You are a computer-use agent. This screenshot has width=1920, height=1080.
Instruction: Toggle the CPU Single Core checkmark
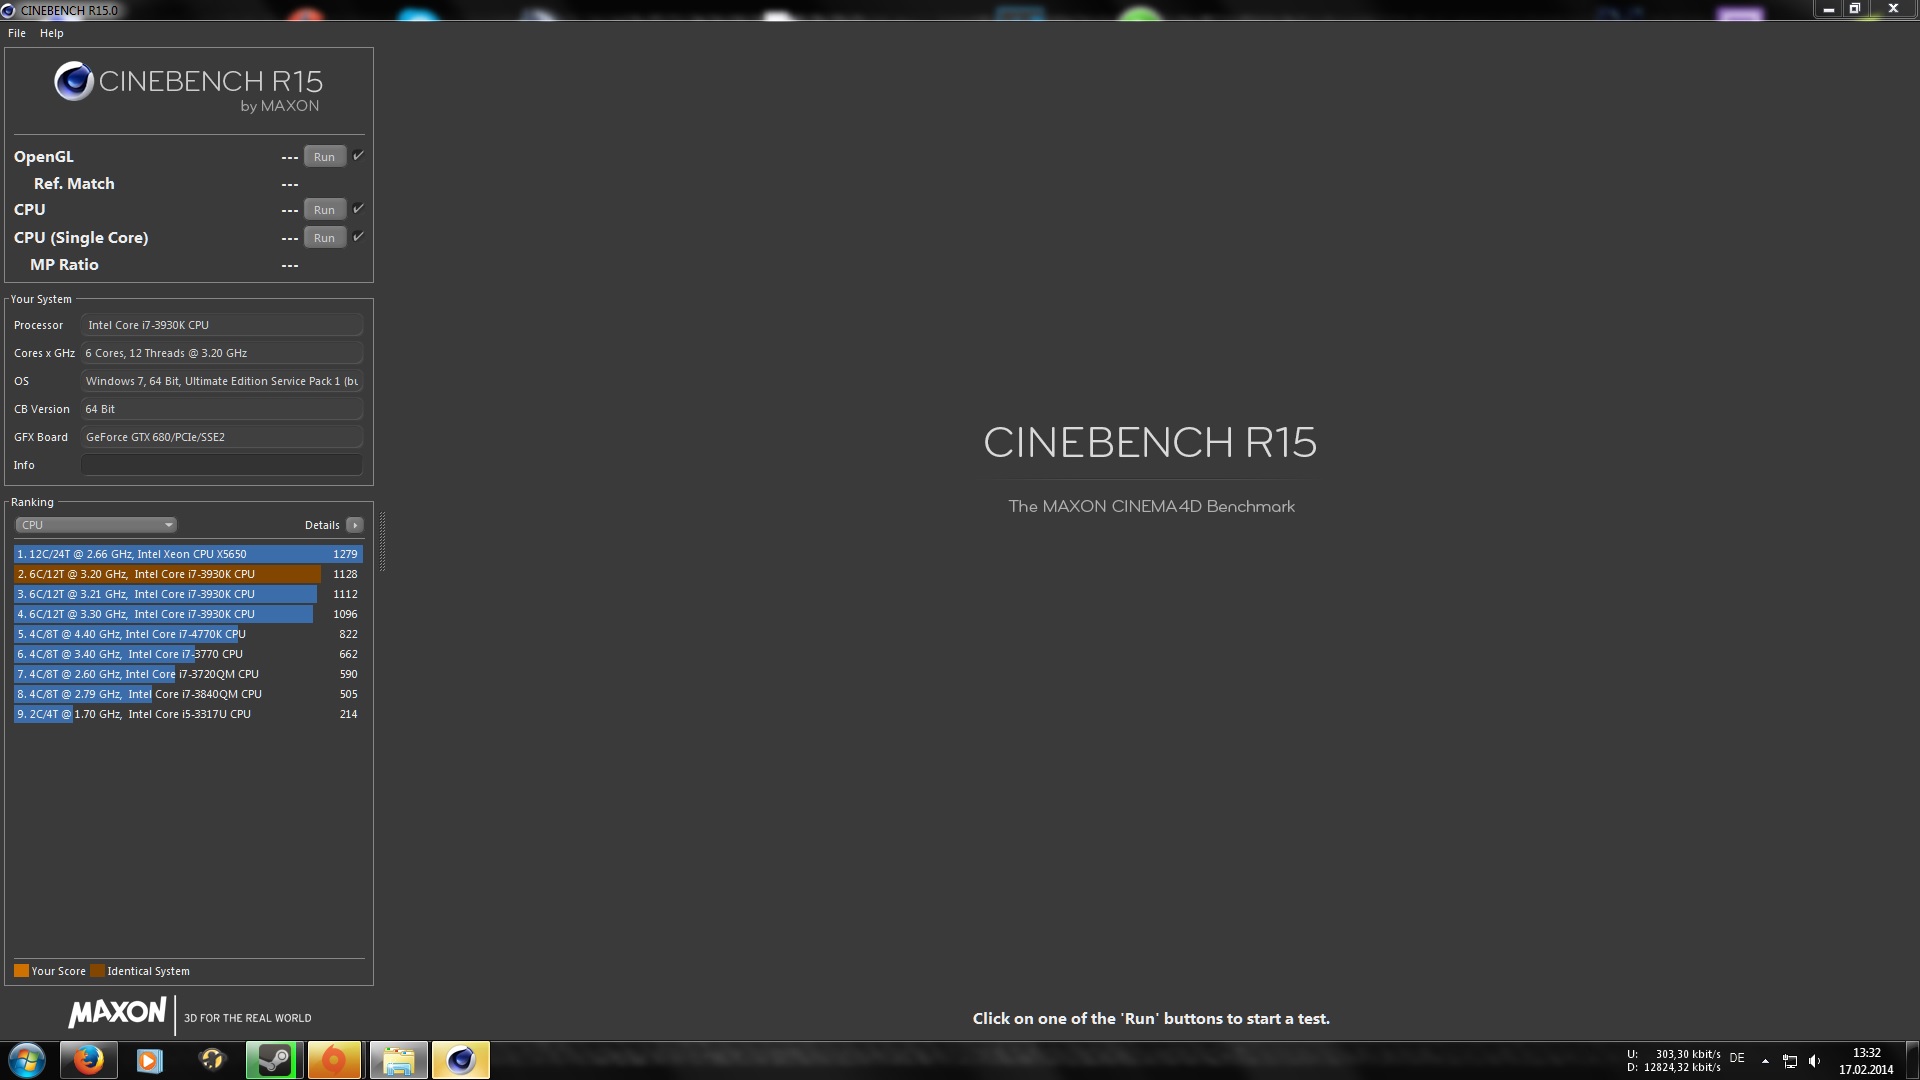click(358, 237)
